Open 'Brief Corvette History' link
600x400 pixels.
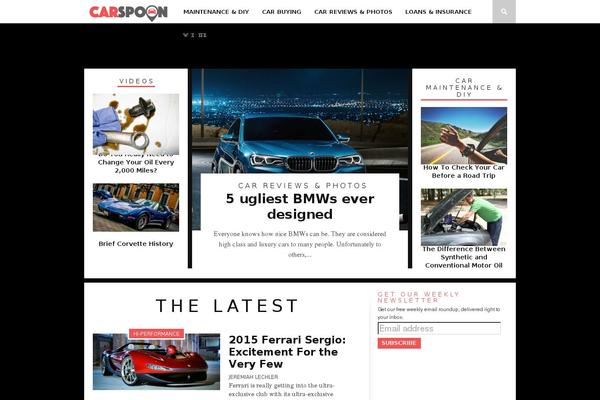click(136, 243)
